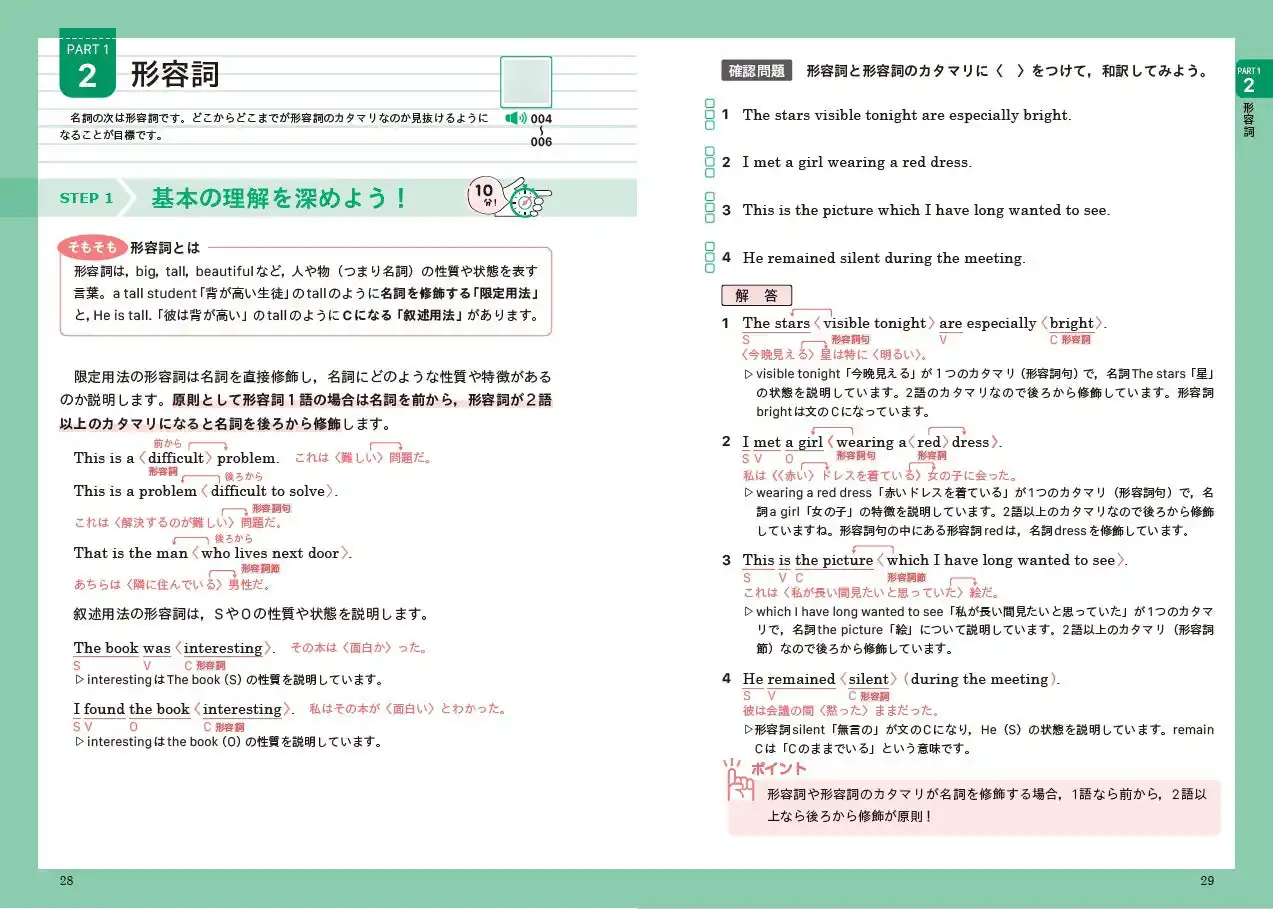The height and width of the screenshot is (909, 1273).
Task: Click the pointing finger icon next to ポイント
Action: point(739,781)
